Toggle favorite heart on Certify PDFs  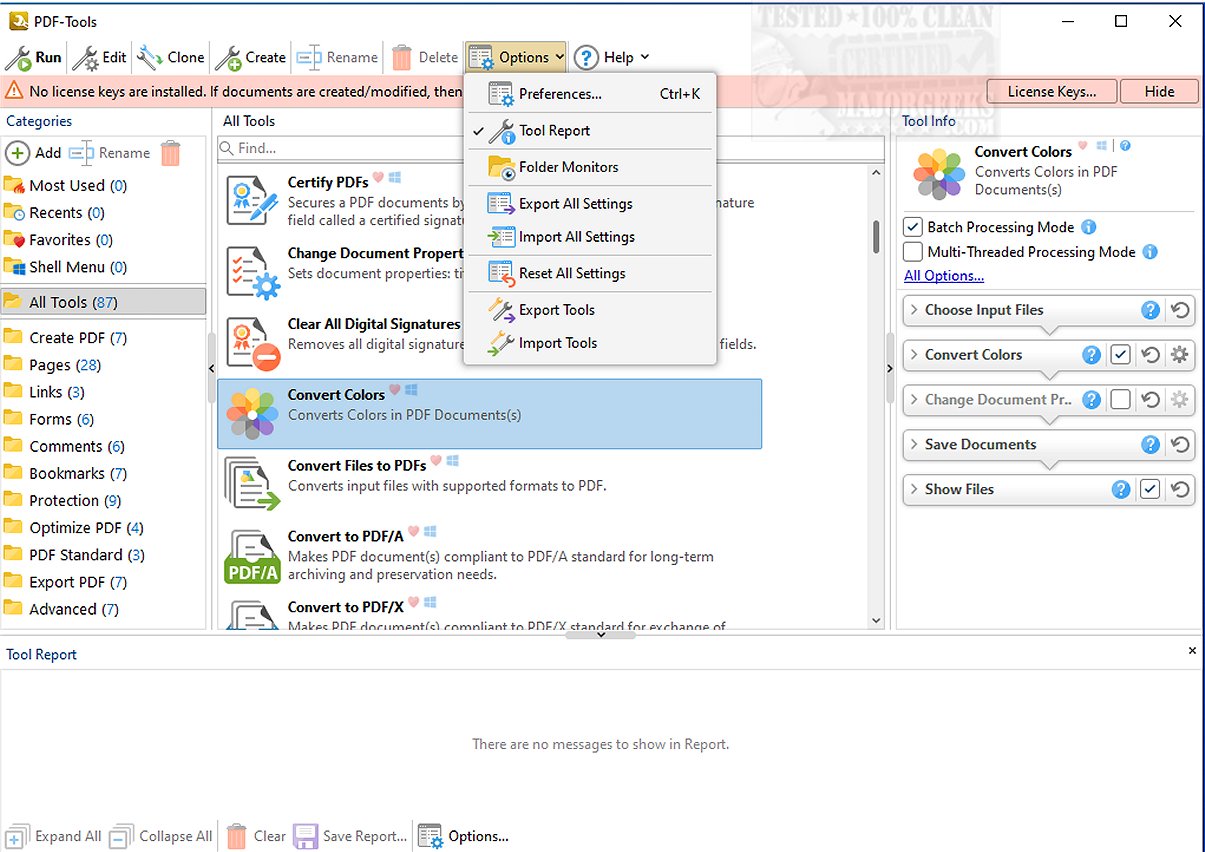coord(378,178)
